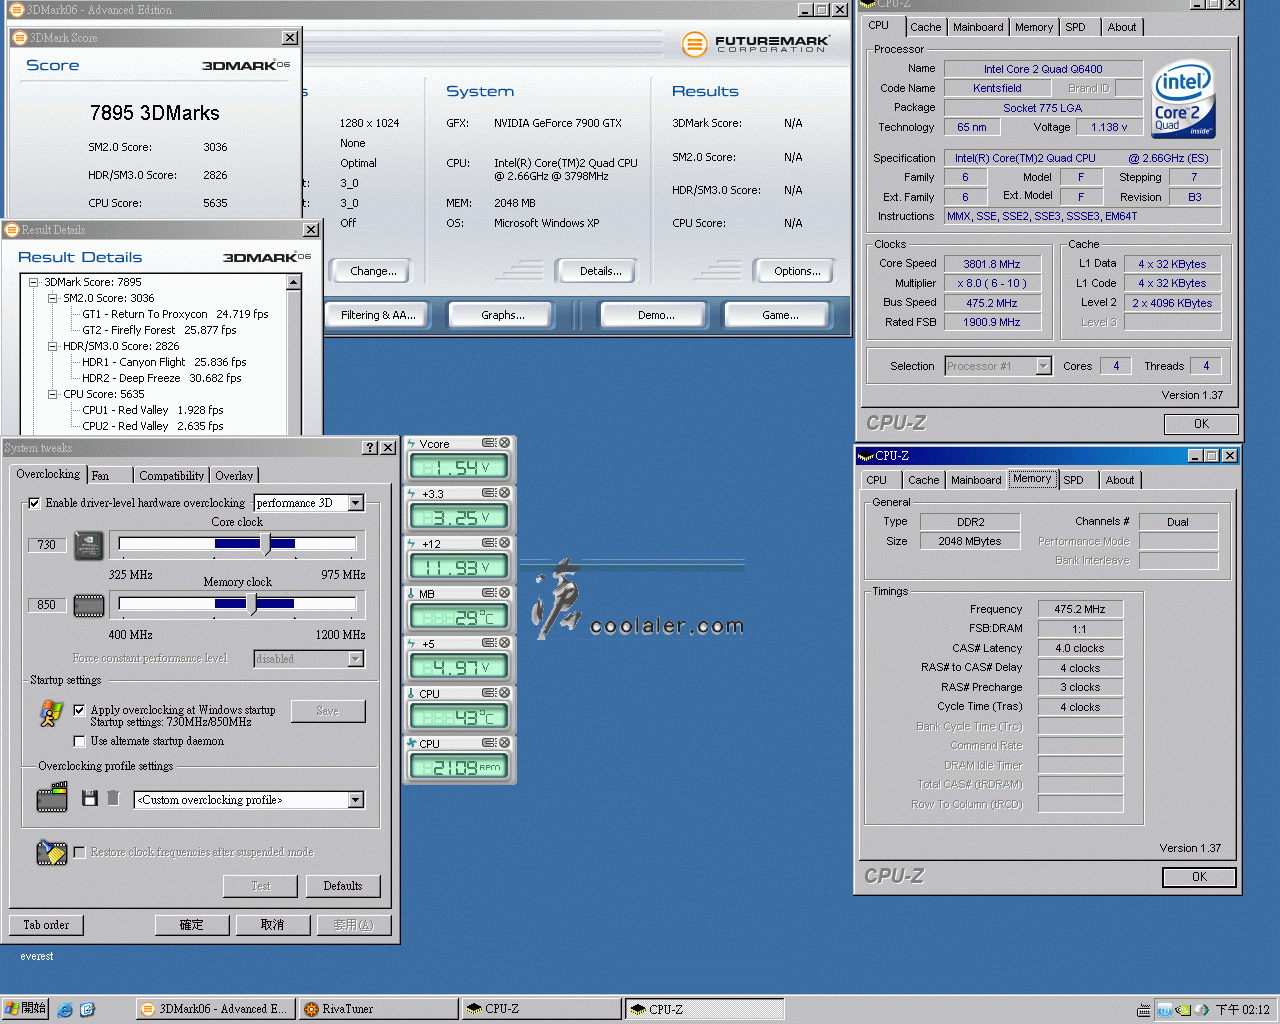Uncheck Apply overclocking at Windows startup
1280x1024 pixels.
tap(78, 710)
